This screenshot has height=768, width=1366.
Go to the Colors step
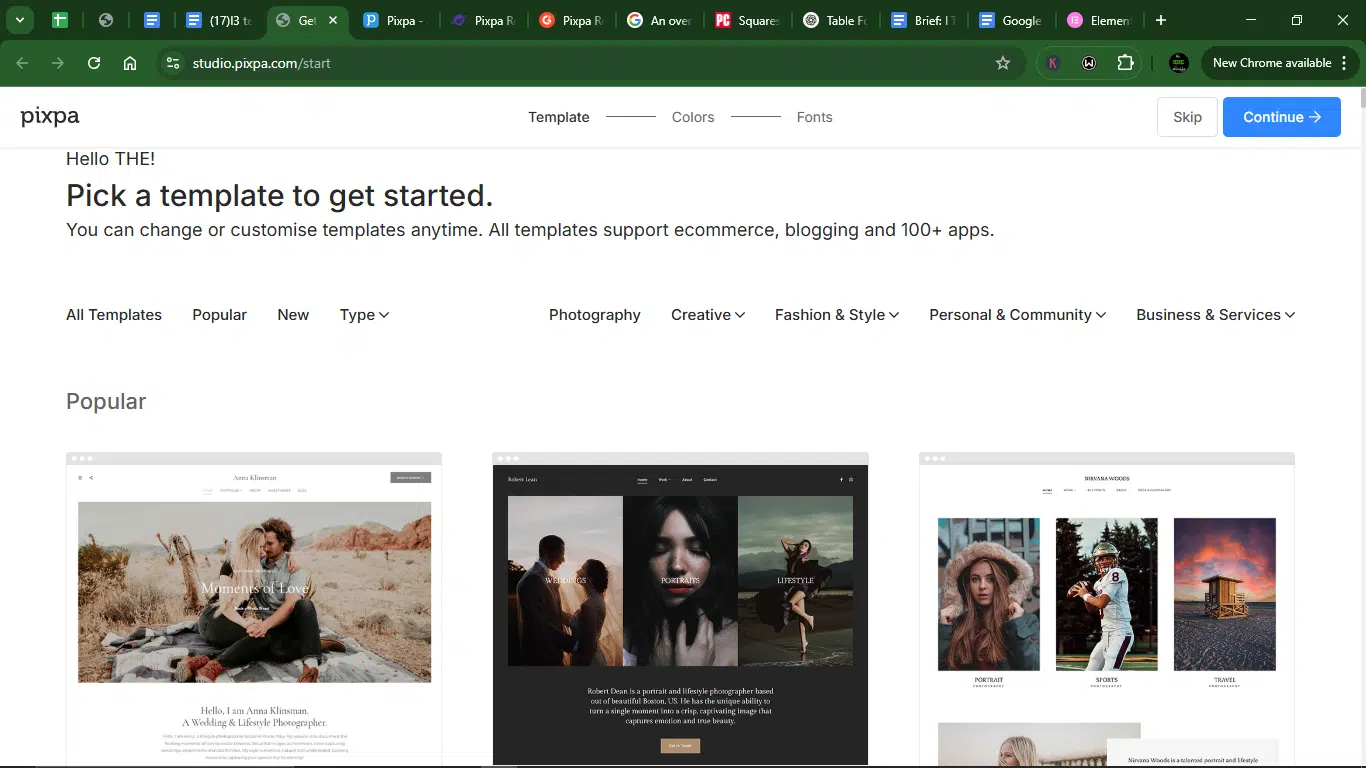click(693, 117)
